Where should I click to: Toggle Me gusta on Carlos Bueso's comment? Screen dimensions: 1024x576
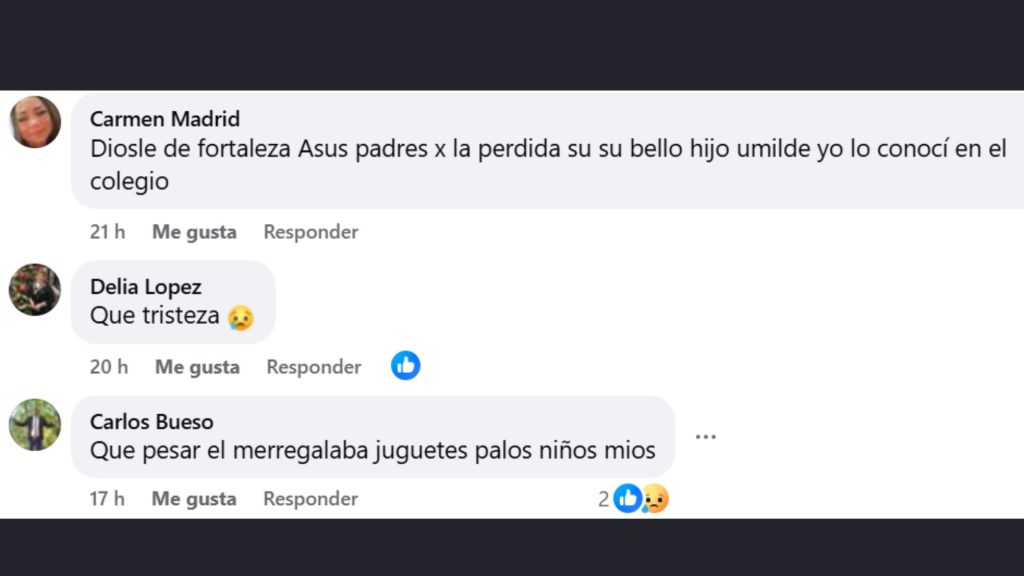[x=193, y=498]
